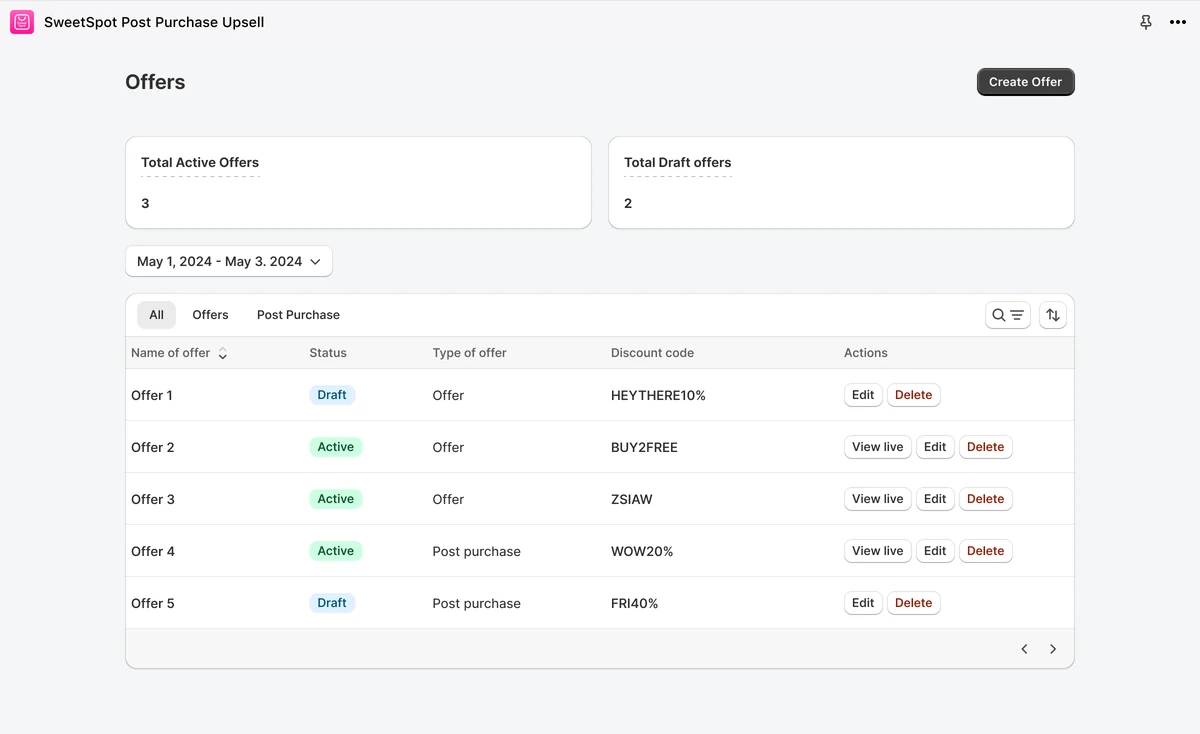The image size is (1200, 734).
Task: Sort by Name of offer column arrows
Action: coord(222,354)
